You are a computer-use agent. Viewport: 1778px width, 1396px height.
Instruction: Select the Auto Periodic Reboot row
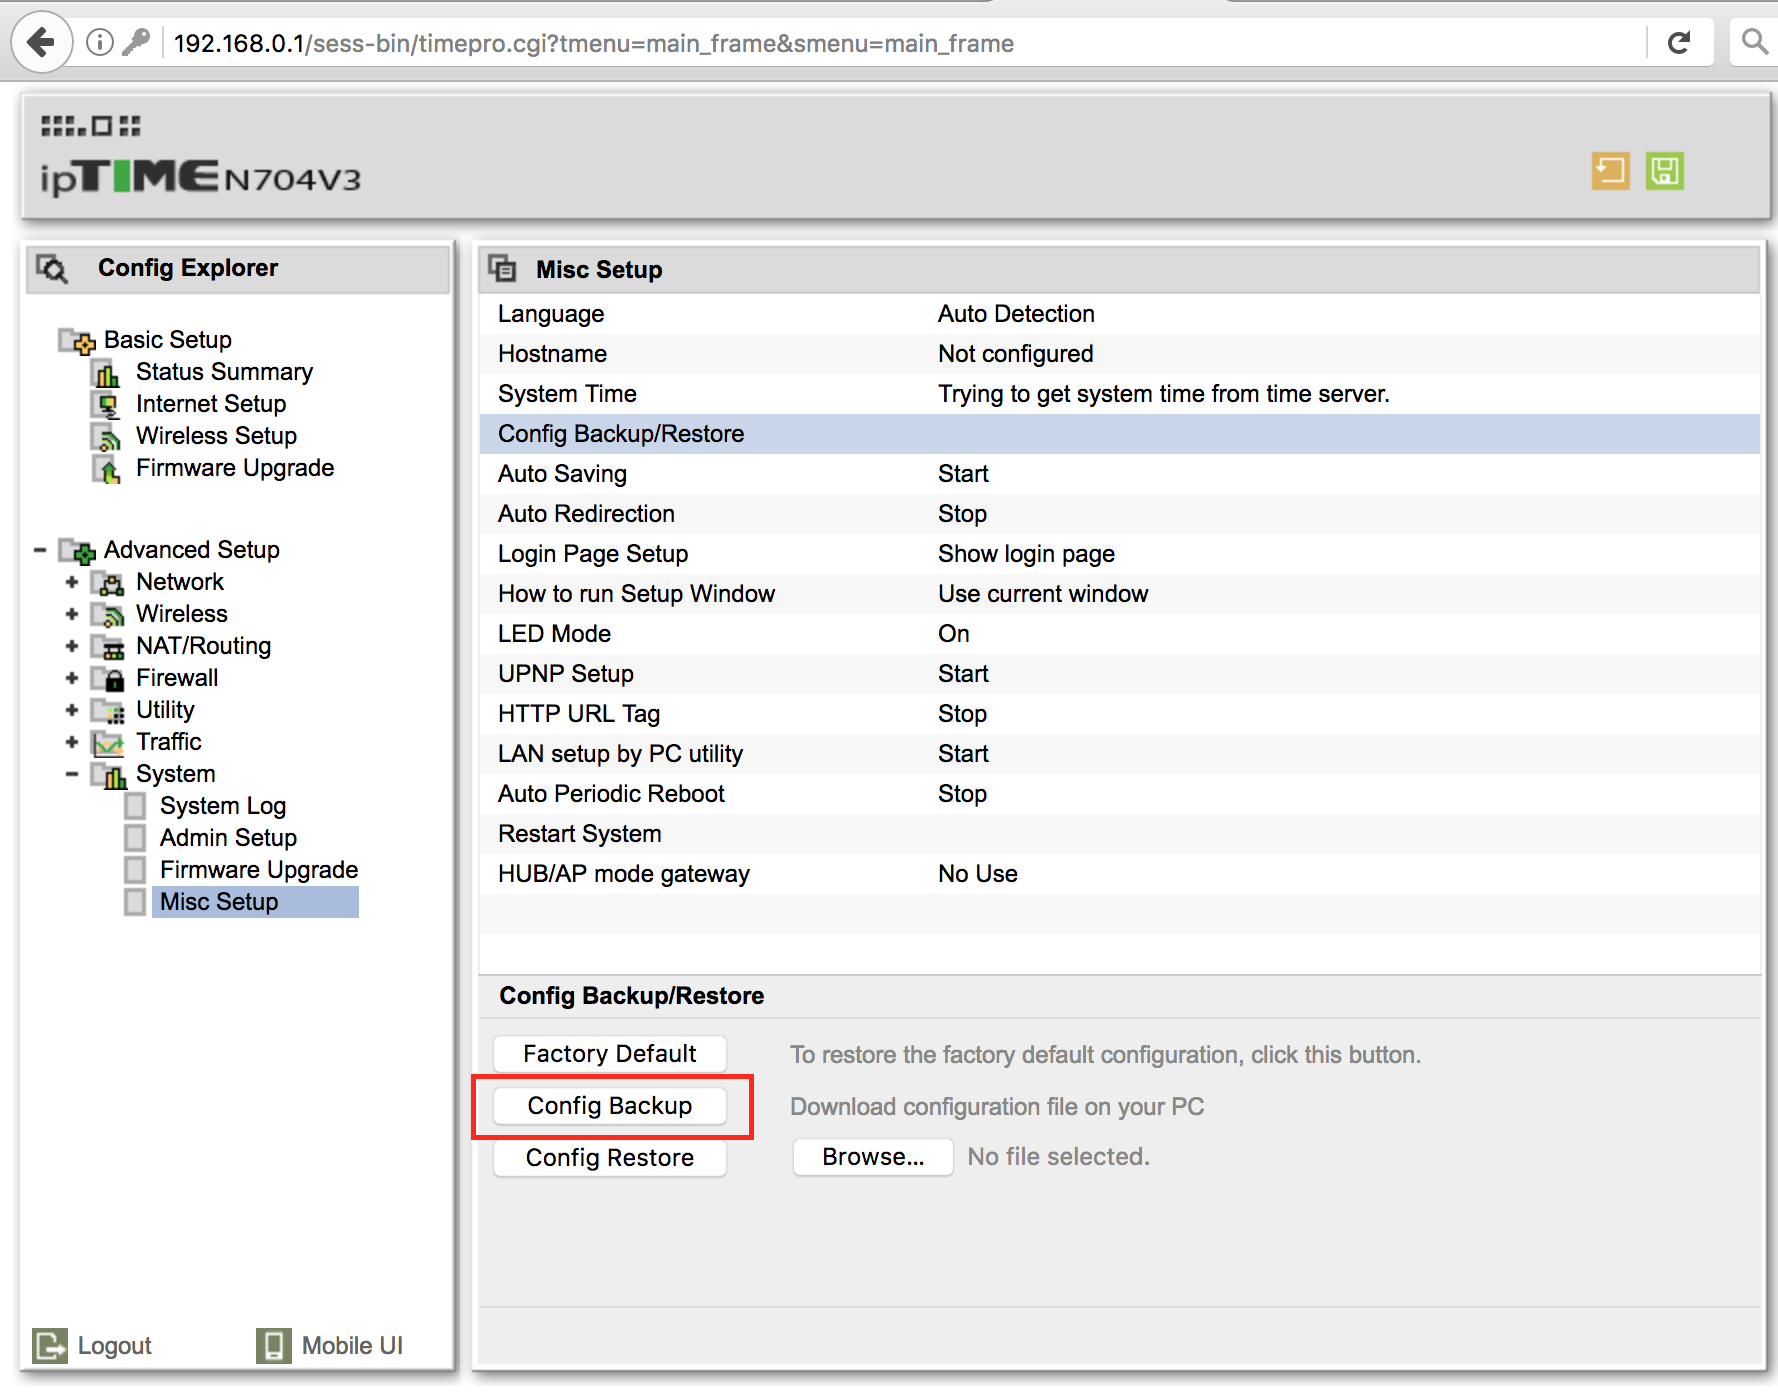(x=1119, y=794)
